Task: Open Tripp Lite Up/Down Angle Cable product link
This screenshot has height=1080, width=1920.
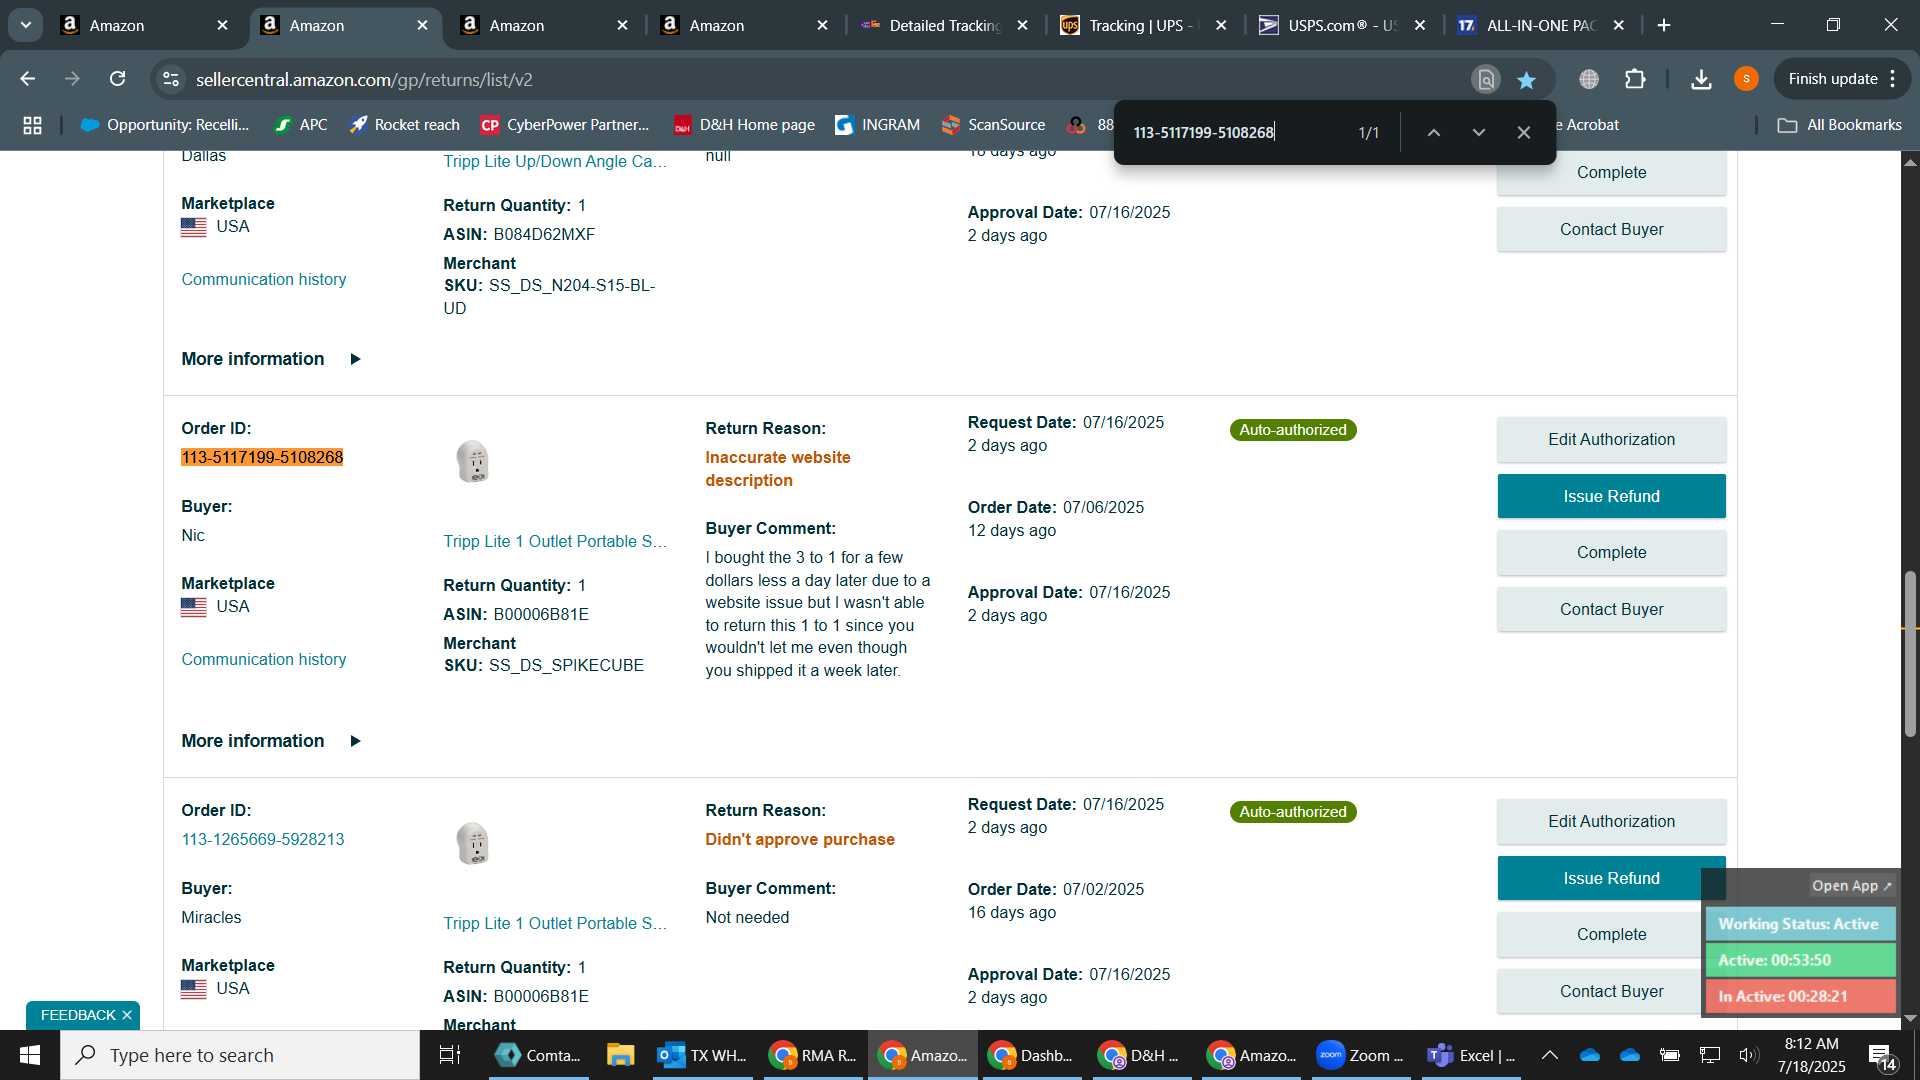Action: tap(555, 161)
